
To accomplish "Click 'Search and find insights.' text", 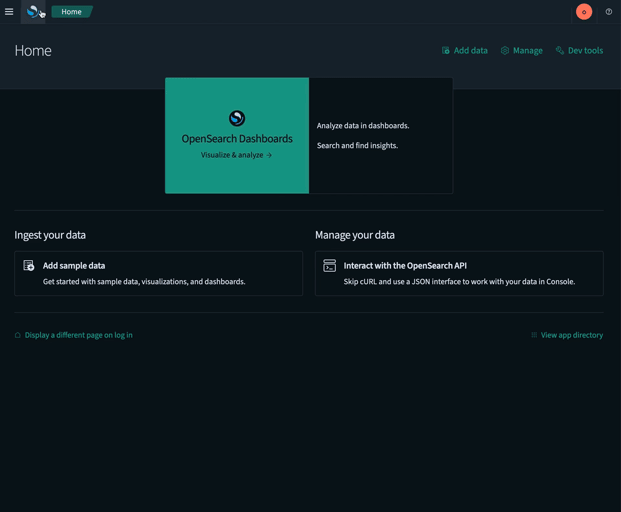I will 357,145.
